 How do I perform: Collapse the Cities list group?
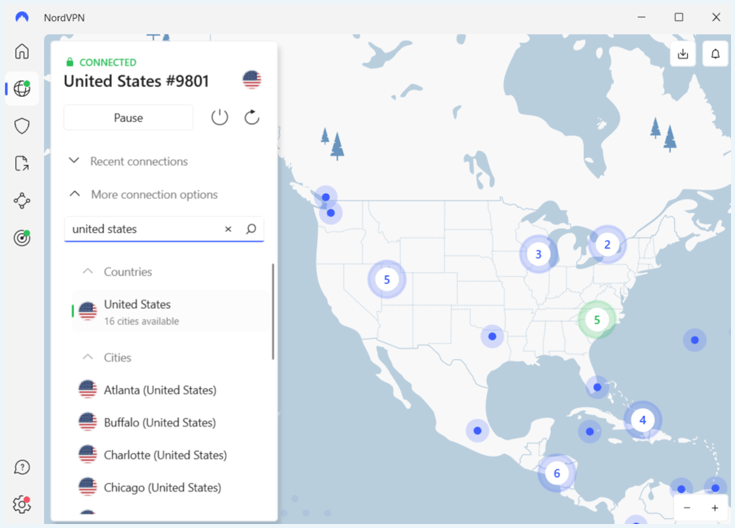[x=107, y=357]
